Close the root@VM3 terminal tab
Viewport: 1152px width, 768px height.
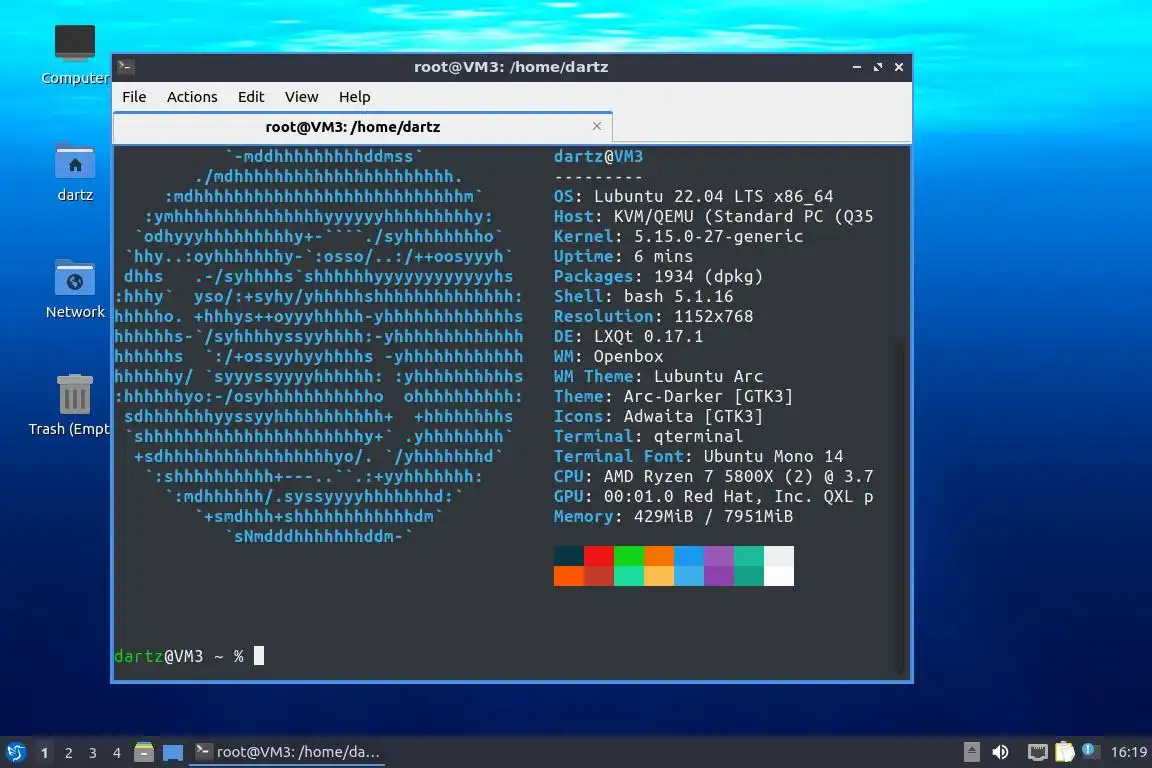597,126
